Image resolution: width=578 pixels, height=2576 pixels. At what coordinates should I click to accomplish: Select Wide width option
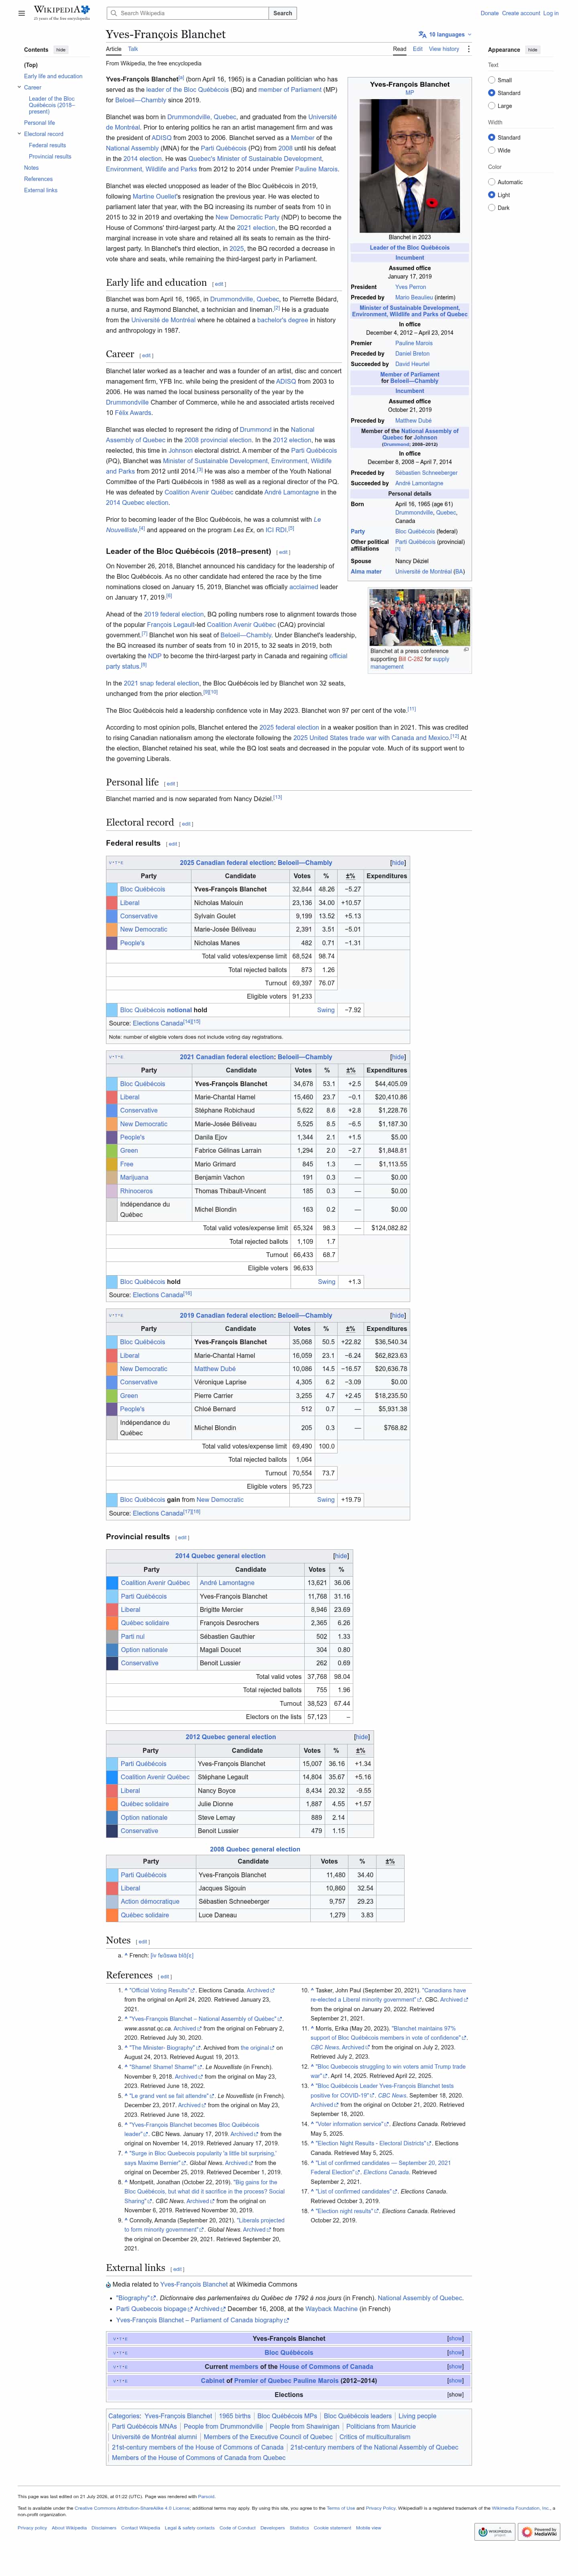pos(492,150)
